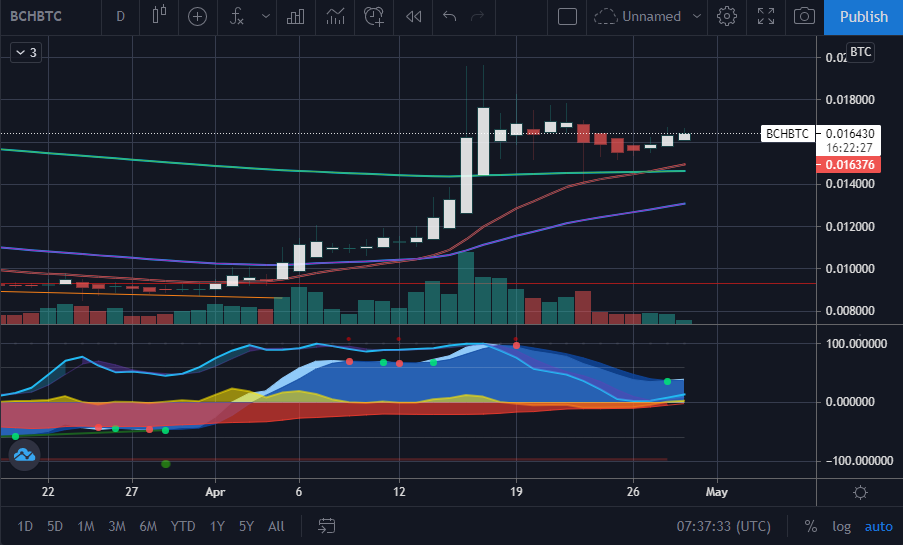Select the 5D time range

55,526
